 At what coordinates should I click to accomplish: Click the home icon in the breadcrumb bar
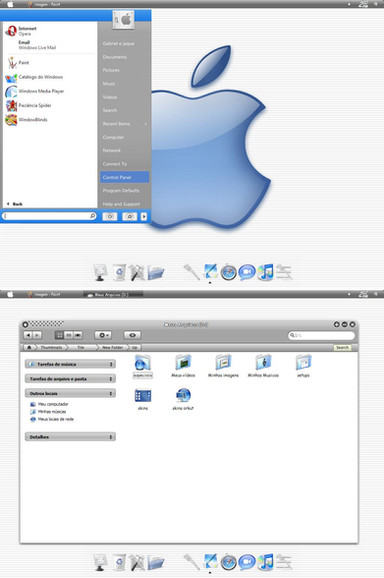[x=29, y=347]
